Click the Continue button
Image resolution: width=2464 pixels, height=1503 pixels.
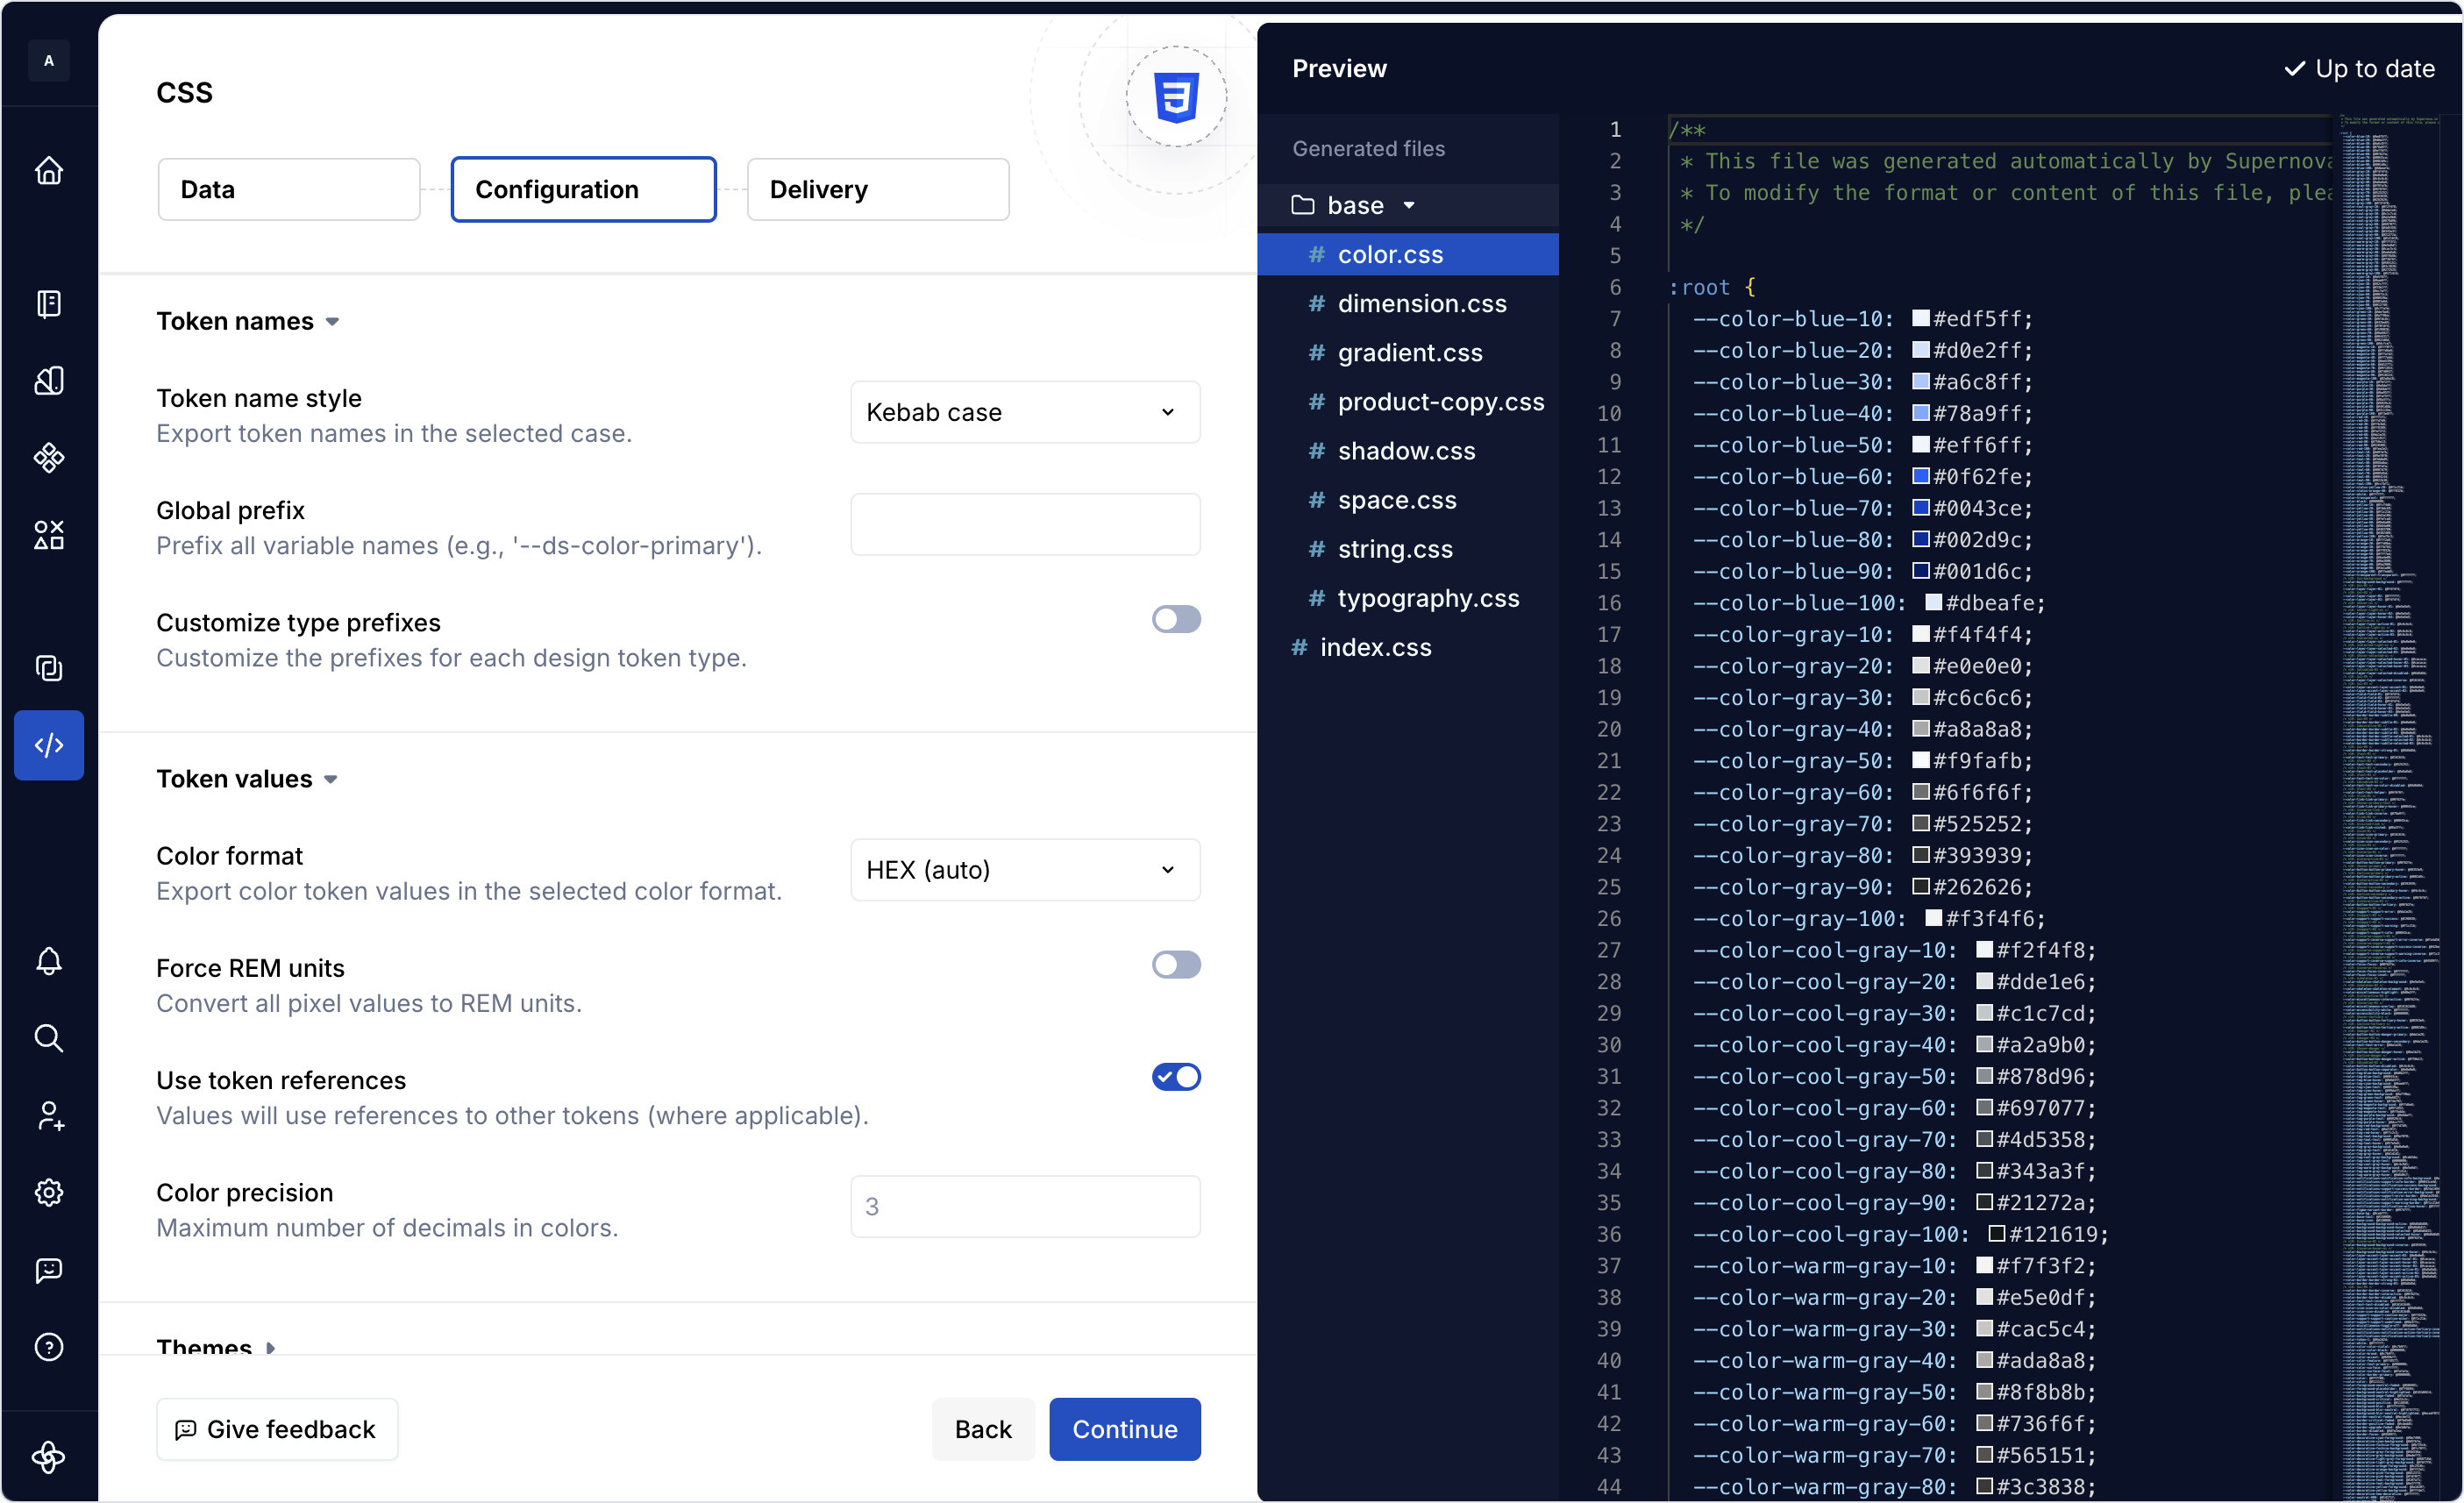pos(1124,1429)
